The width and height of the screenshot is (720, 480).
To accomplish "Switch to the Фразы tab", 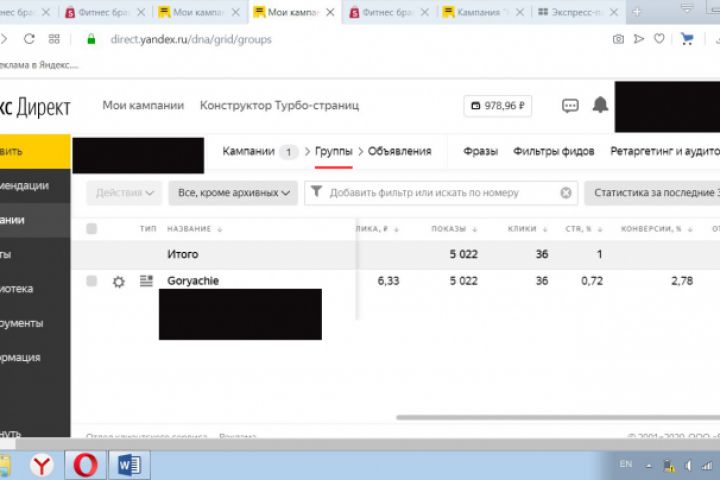I will click(x=480, y=151).
